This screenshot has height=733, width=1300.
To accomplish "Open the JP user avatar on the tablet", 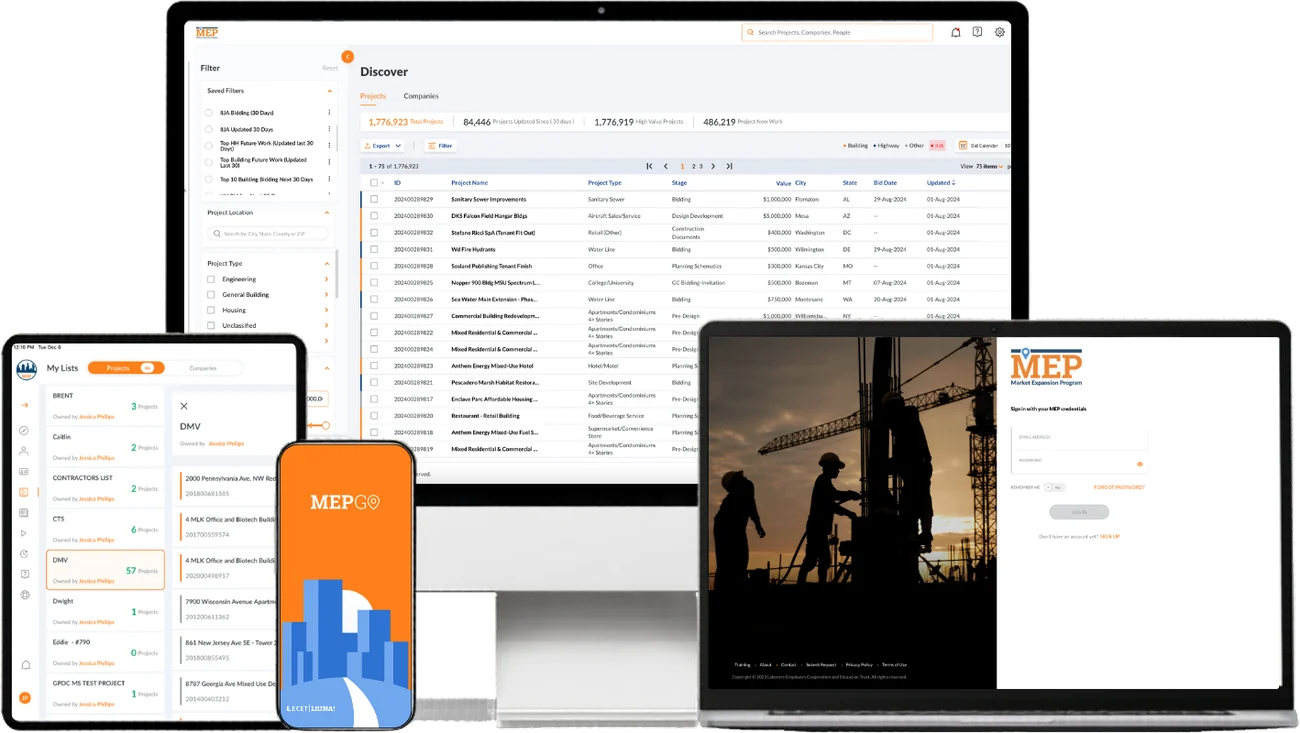I will [x=25, y=698].
